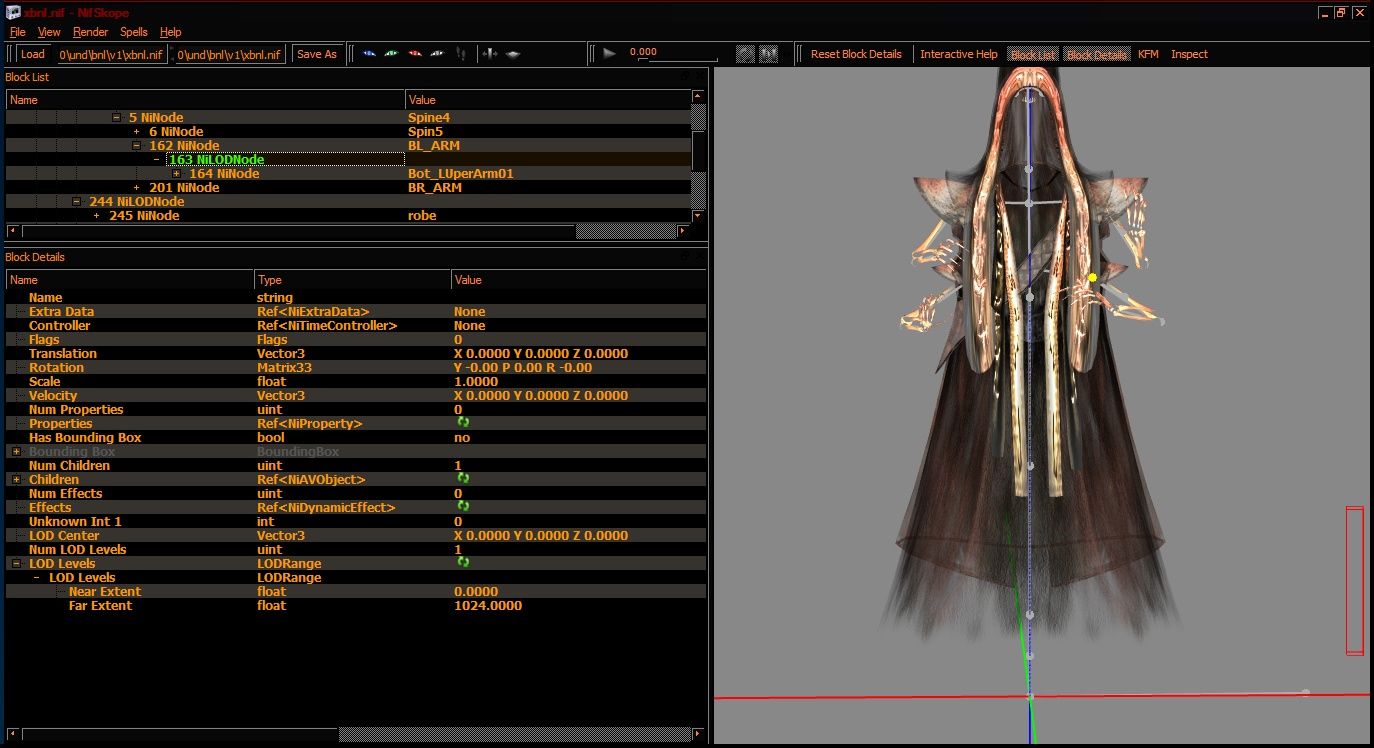Image resolution: width=1374 pixels, height=748 pixels.
Task: Click the flip view icon with arrows
Action: coord(490,54)
